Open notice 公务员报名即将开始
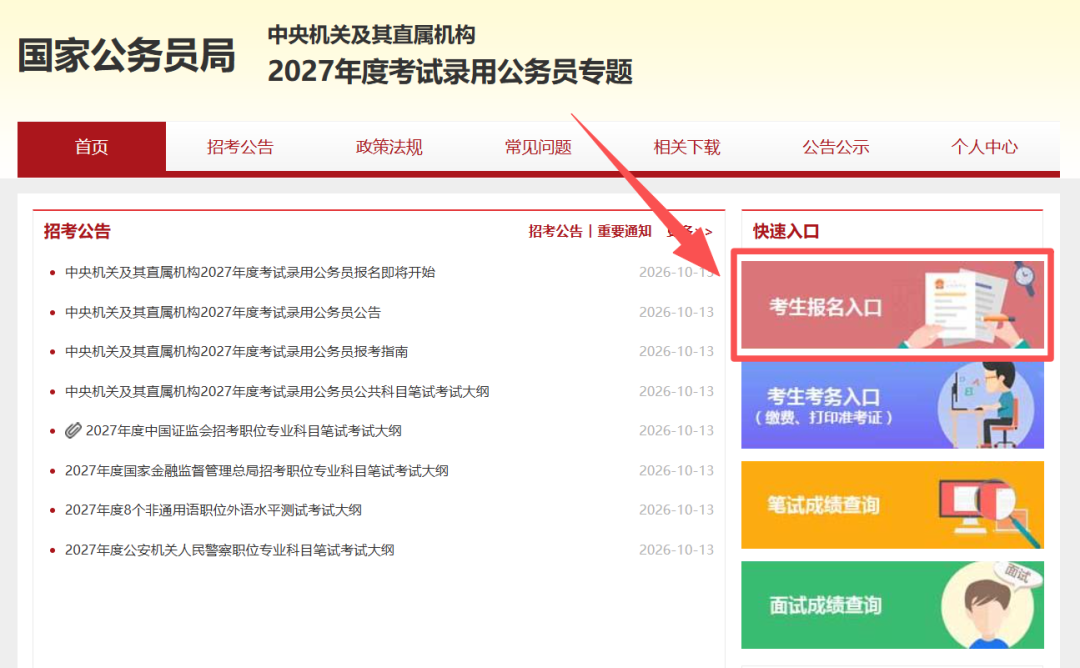1080x668 pixels. (250, 273)
